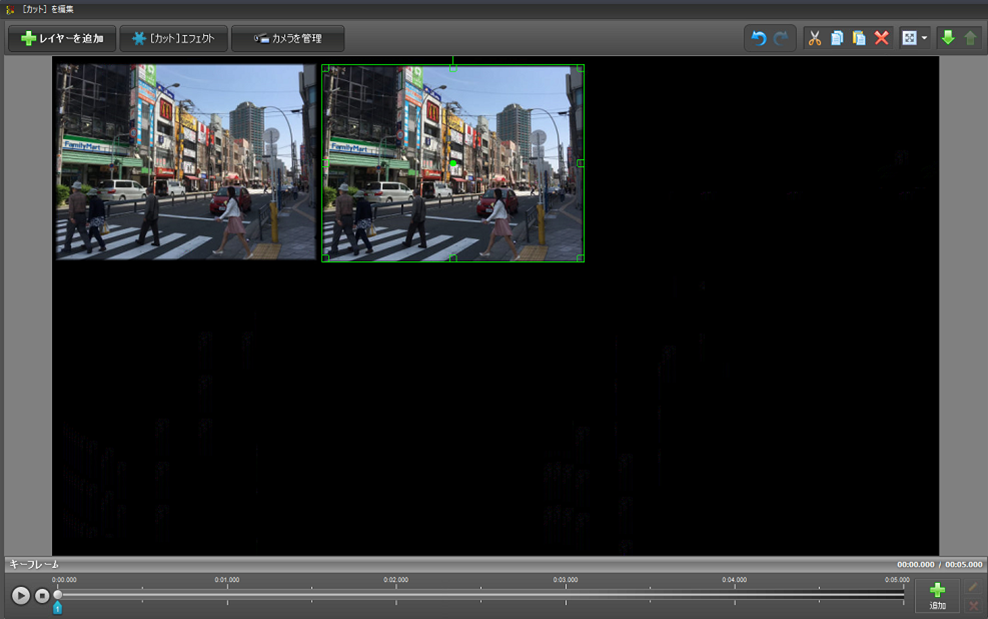
Task: Open the alignment options dropdown arrow
Action: click(924, 39)
